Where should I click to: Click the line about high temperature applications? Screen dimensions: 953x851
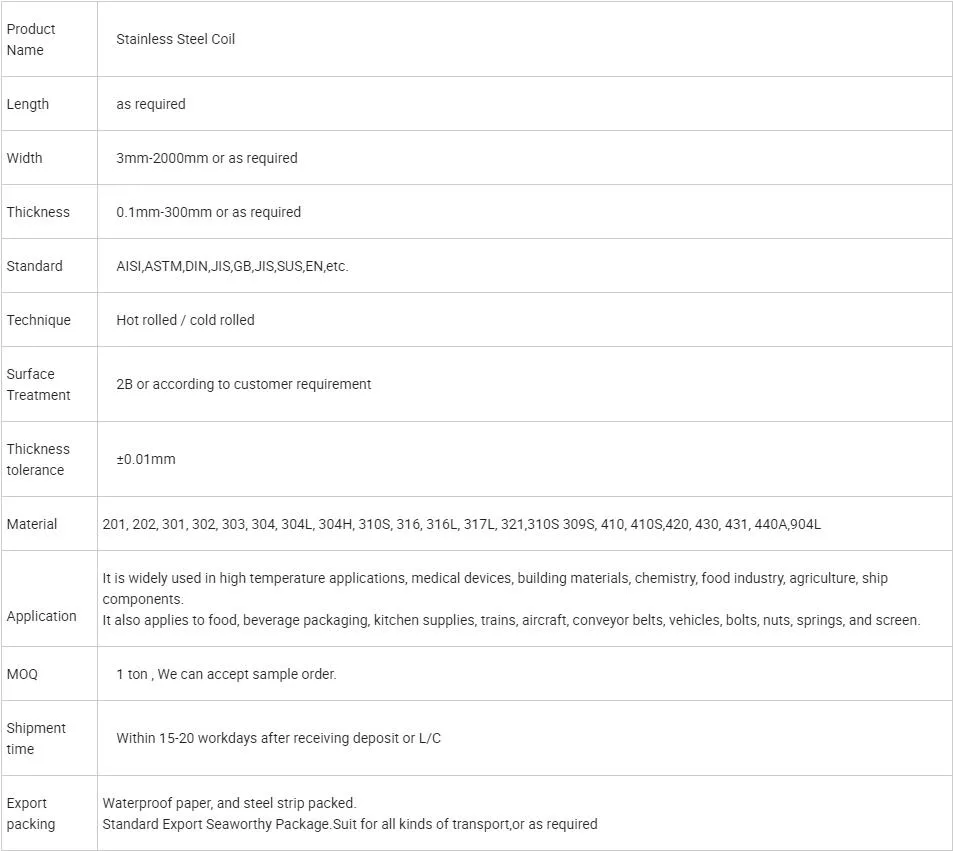(494, 578)
